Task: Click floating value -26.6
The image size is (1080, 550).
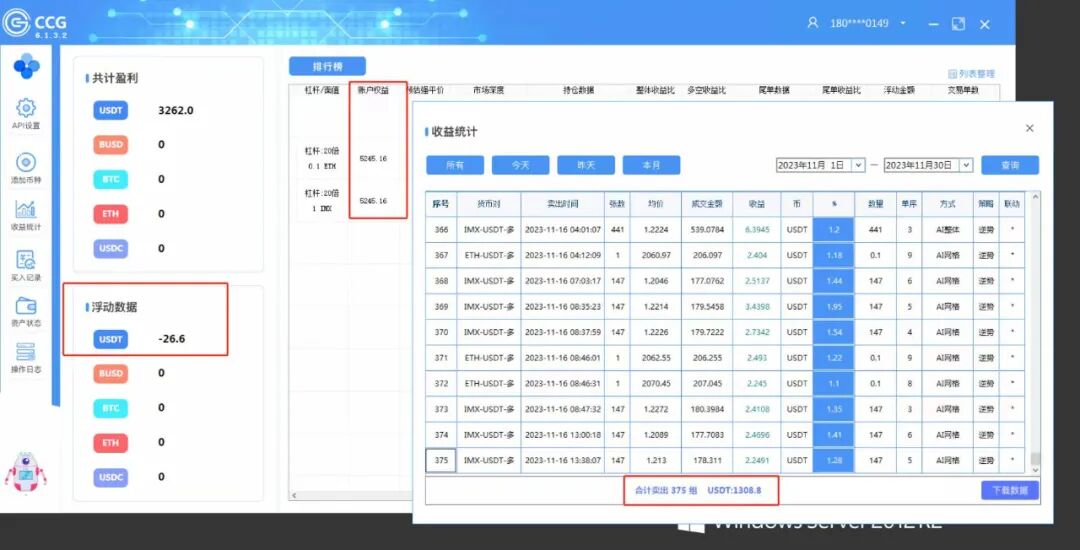Action: click(172, 339)
